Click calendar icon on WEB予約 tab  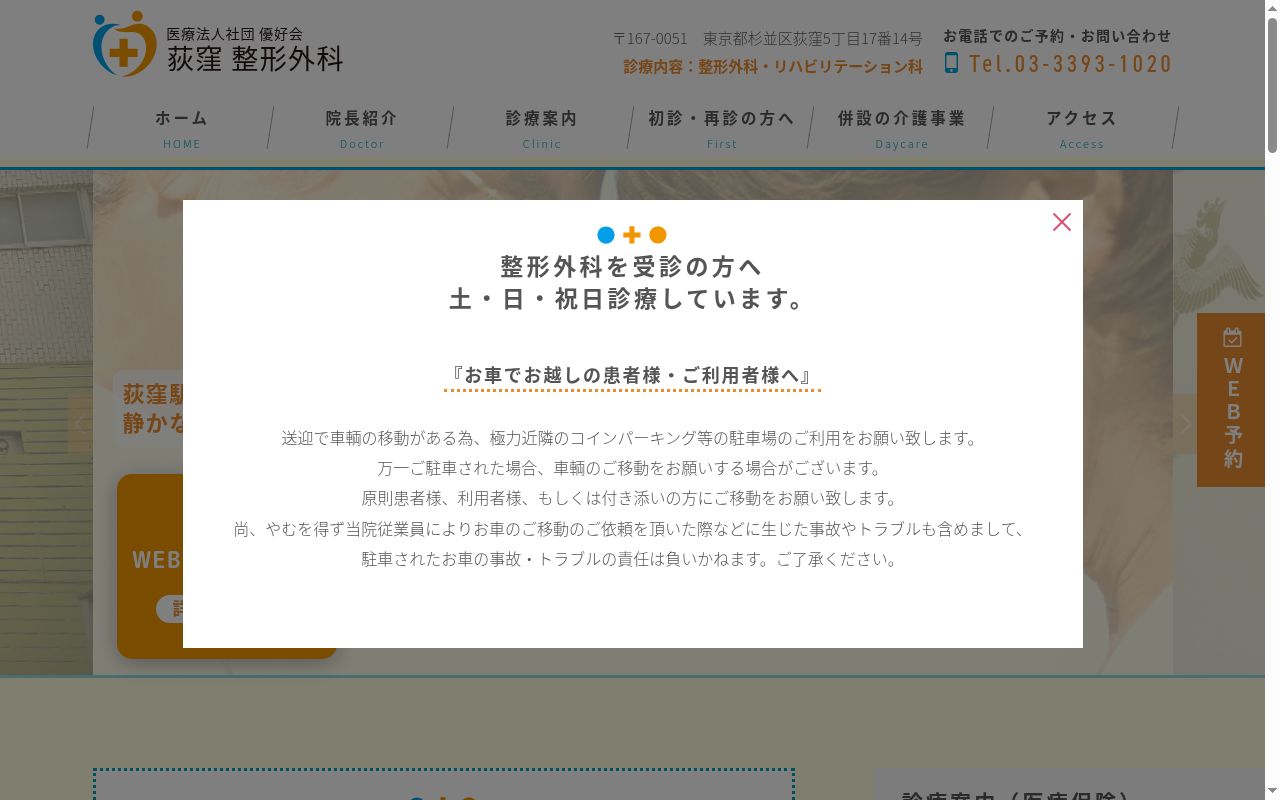[x=1233, y=337]
